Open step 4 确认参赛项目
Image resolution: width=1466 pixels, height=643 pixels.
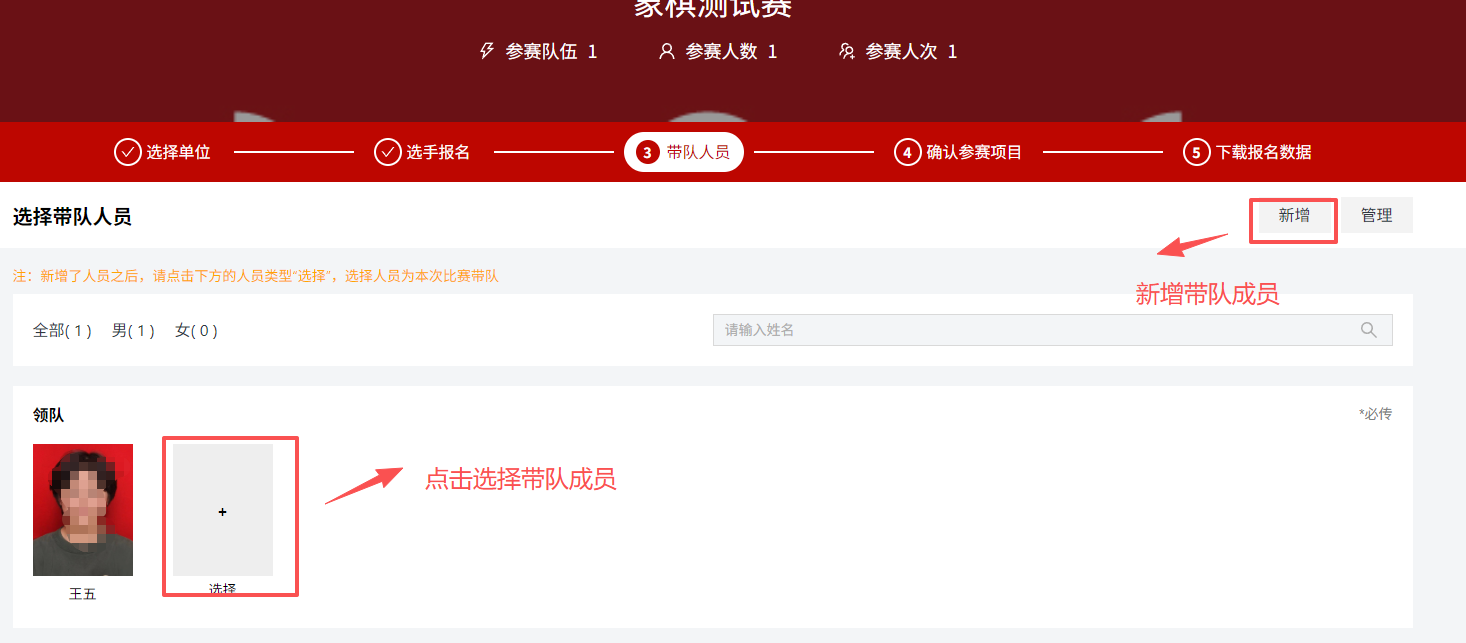(x=957, y=152)
